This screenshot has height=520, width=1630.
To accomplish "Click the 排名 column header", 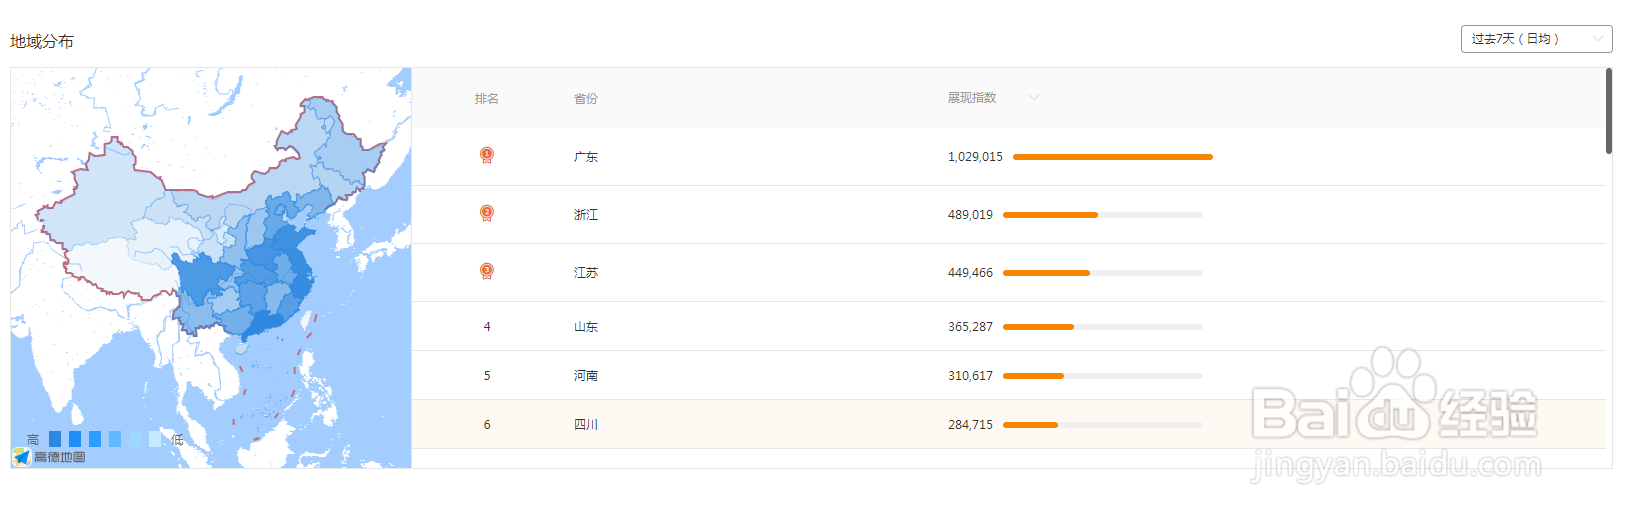I will pyautogui.click(x=487, y=99).
